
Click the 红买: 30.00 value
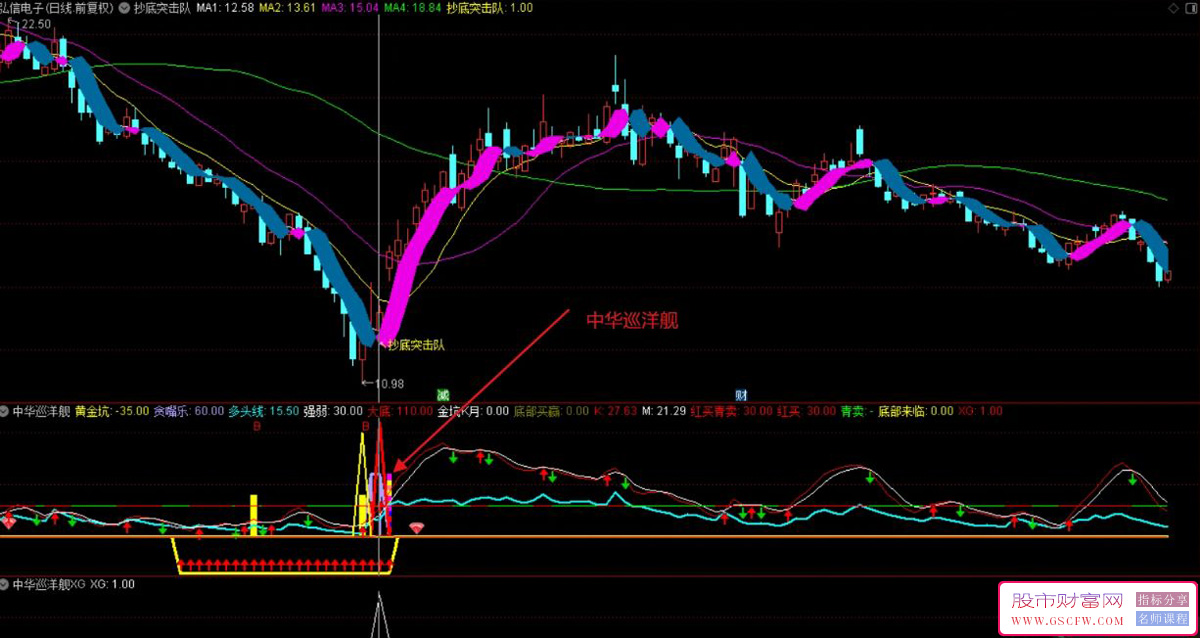point(806,411)
